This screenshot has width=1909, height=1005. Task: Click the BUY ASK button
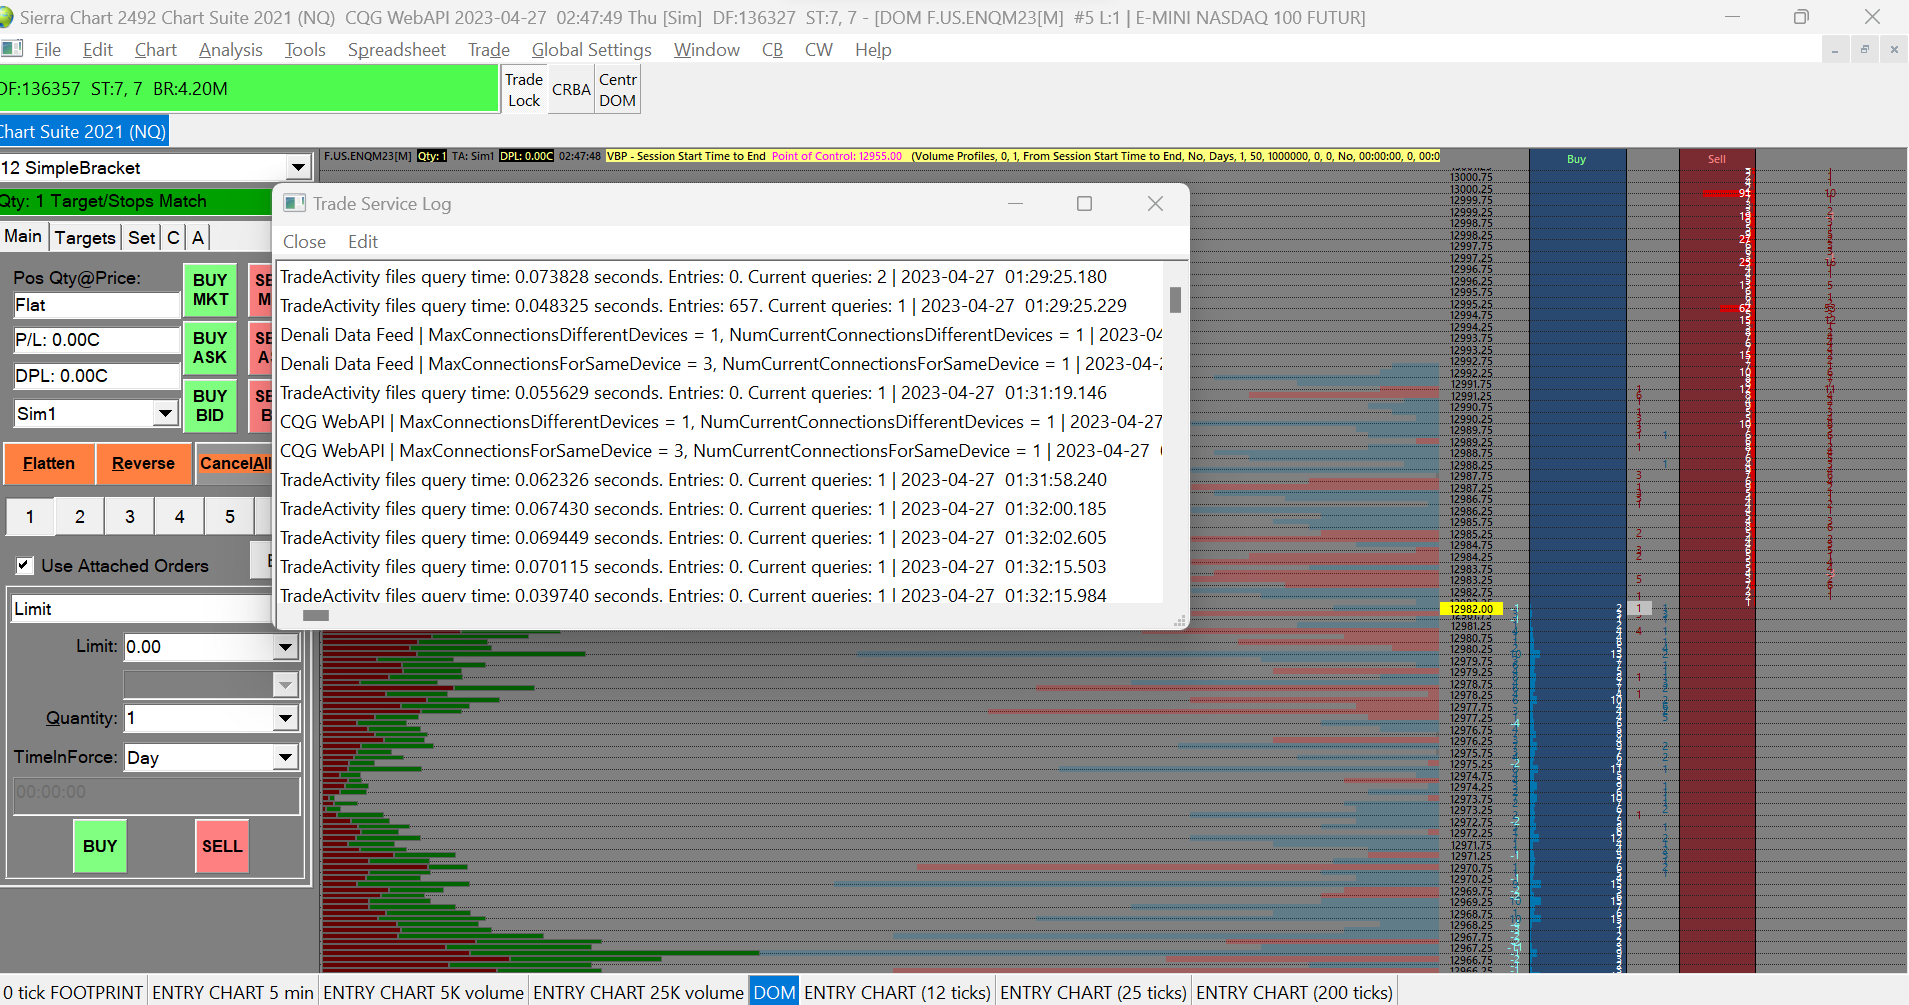click(x=210, y=348)
